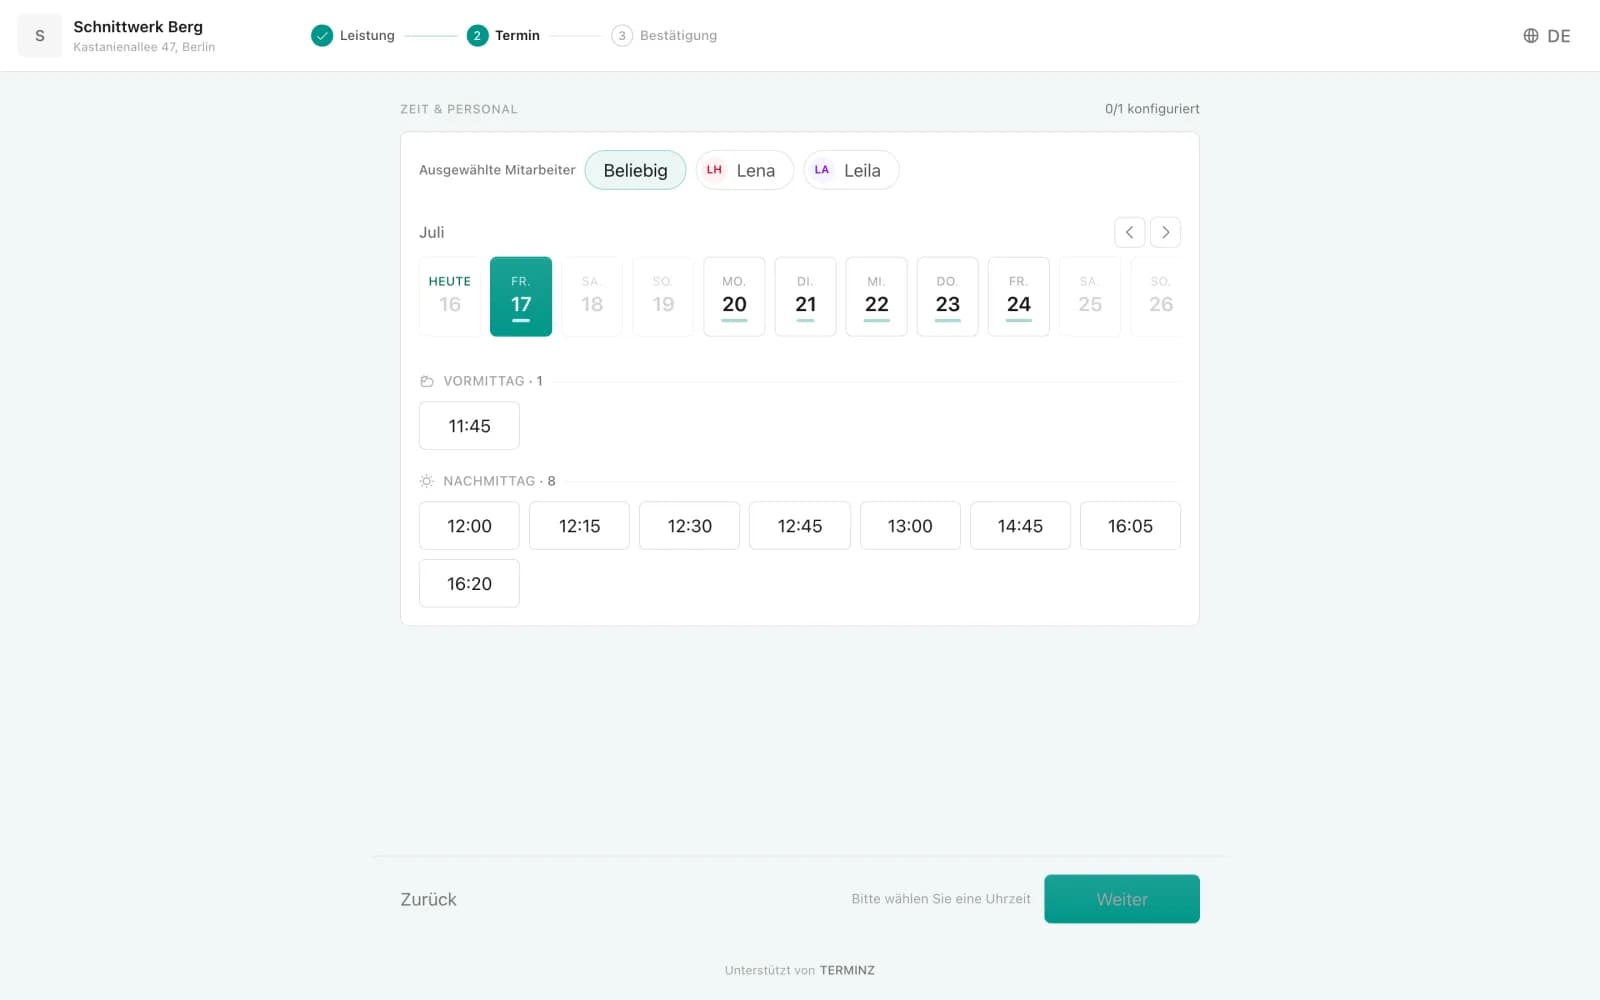Click the step 2 Termin circle
The height and width of the screenshot is (1000, 1600).
(x=477, y=36)
